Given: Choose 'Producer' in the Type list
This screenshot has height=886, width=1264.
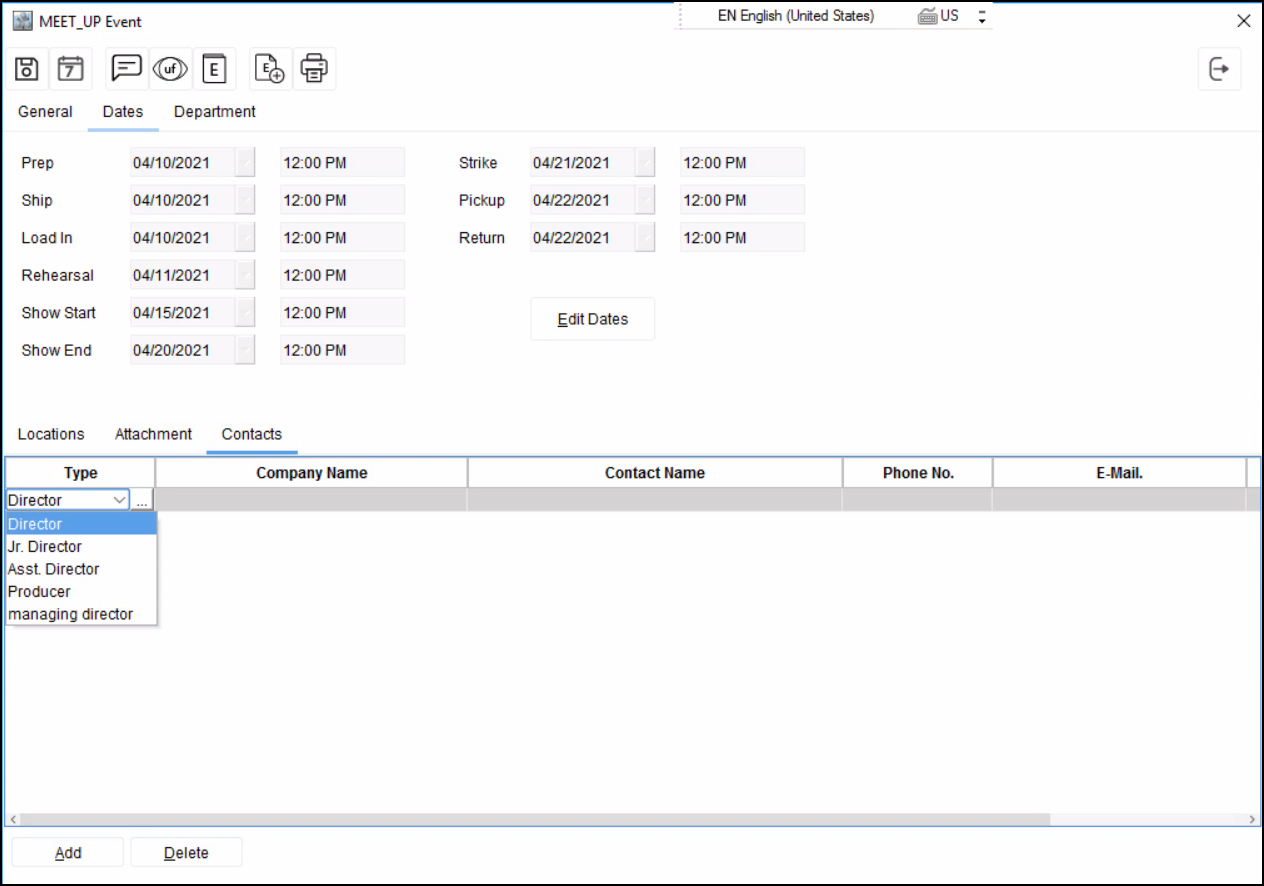Looking at the screenshot, I should [39, 592].
